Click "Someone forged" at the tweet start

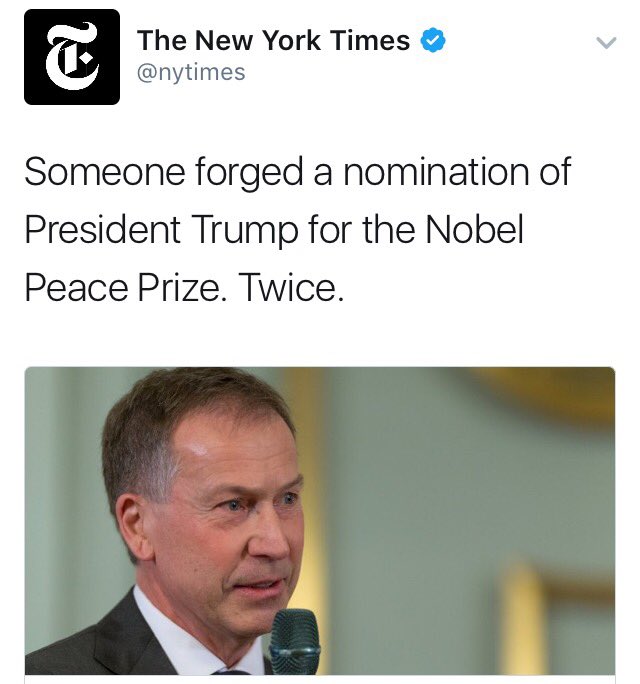(x=164, y=172)
